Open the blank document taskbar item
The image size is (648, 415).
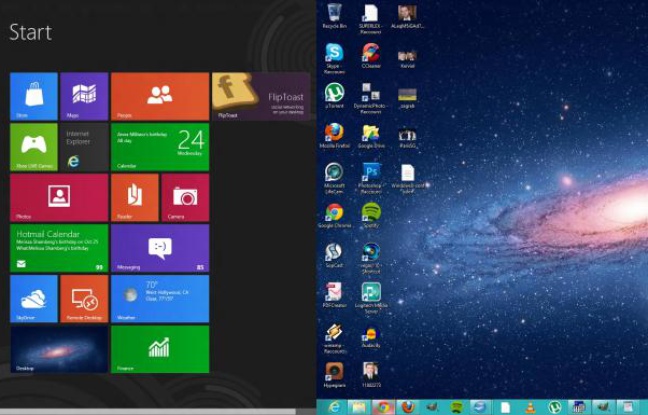click(505, 408)
